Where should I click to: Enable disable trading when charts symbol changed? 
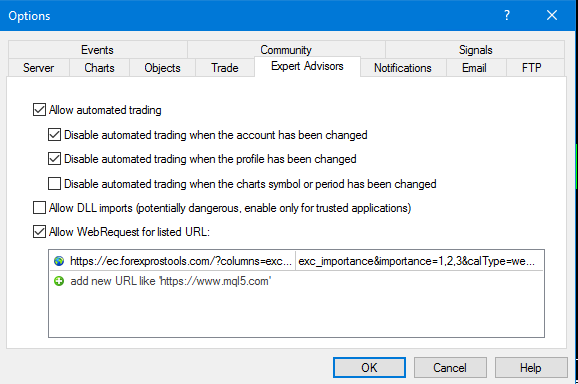coord(55,184)
